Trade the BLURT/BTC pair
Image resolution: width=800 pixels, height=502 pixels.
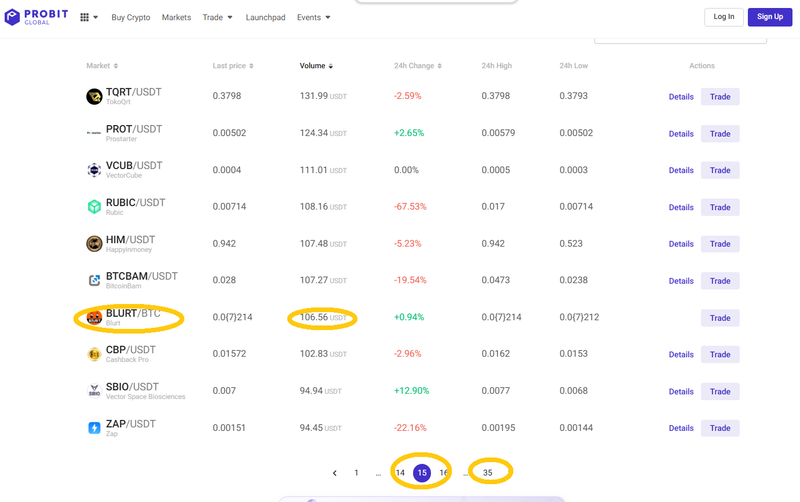(720, 318)
